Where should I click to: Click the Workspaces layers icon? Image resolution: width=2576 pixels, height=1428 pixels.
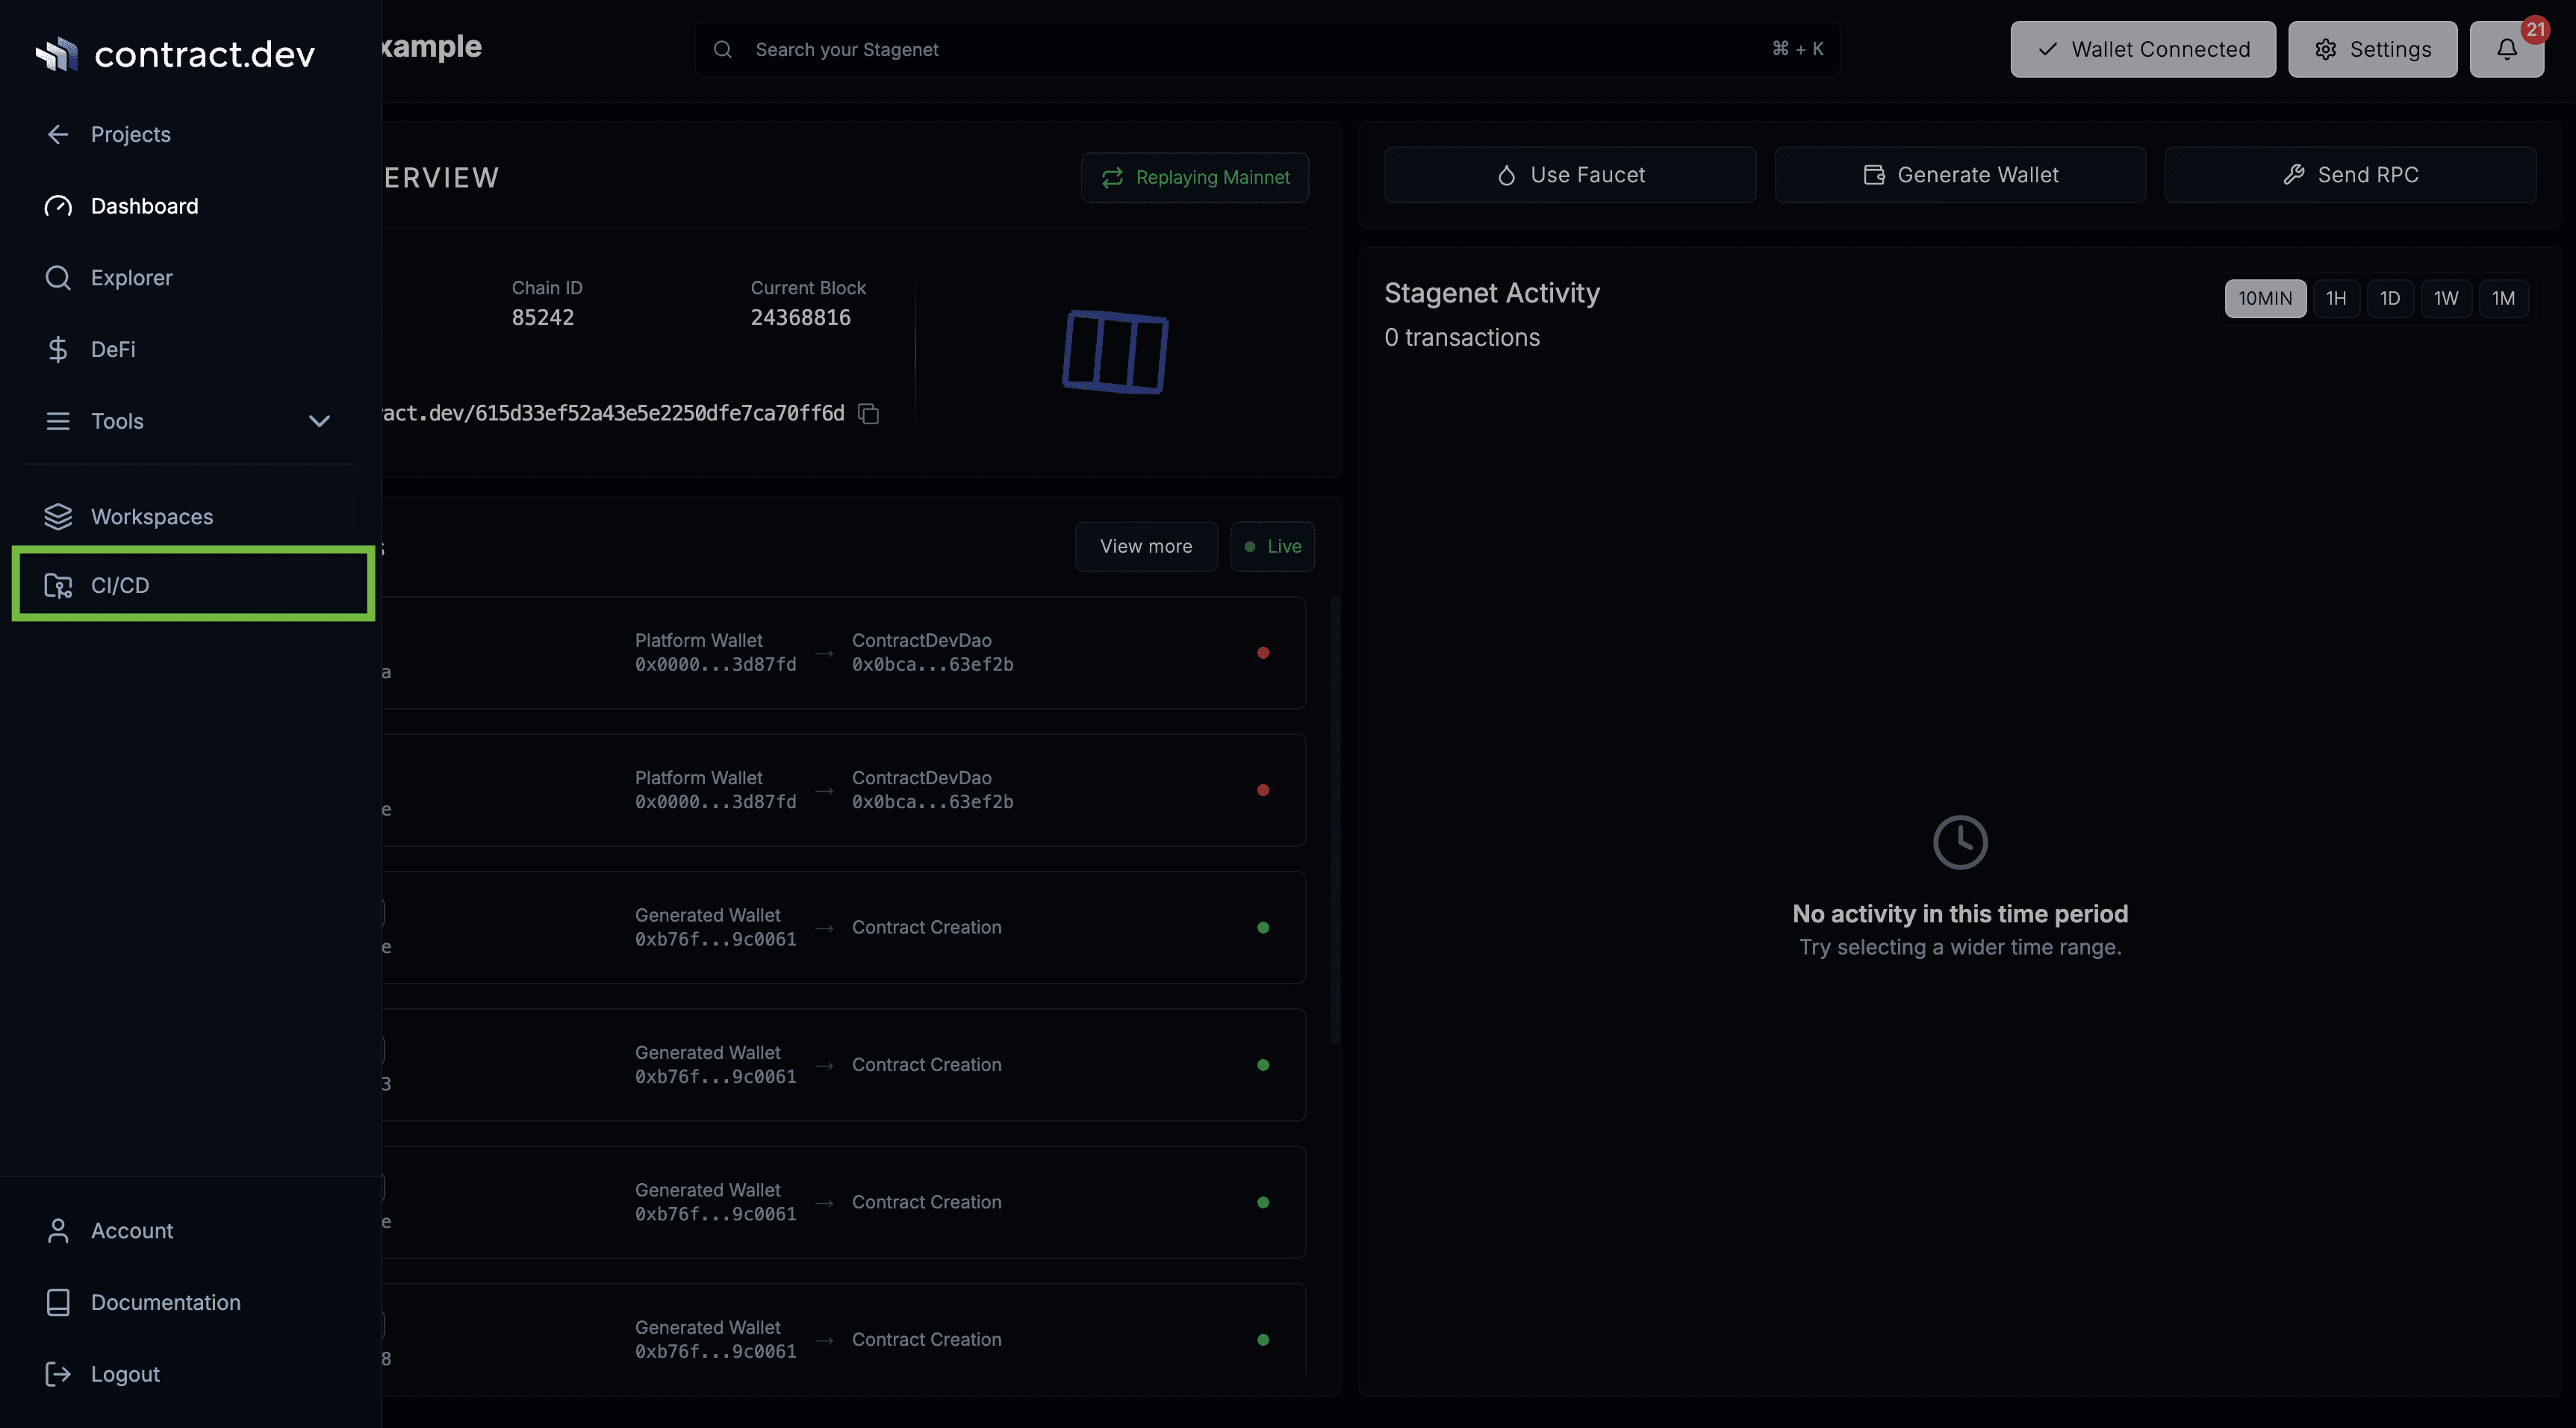(x=57, y=516)
